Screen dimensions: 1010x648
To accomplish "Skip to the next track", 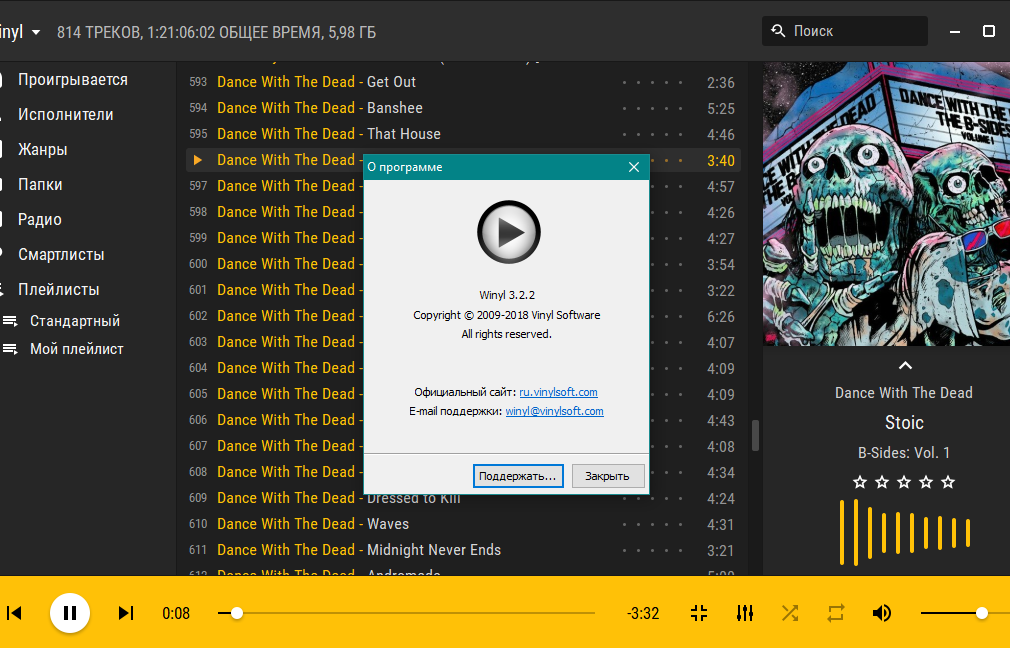I will (x=126, y=613).
